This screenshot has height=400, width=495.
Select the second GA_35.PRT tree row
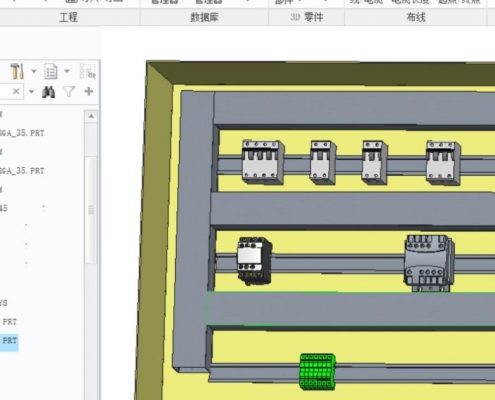coord(22,171)
